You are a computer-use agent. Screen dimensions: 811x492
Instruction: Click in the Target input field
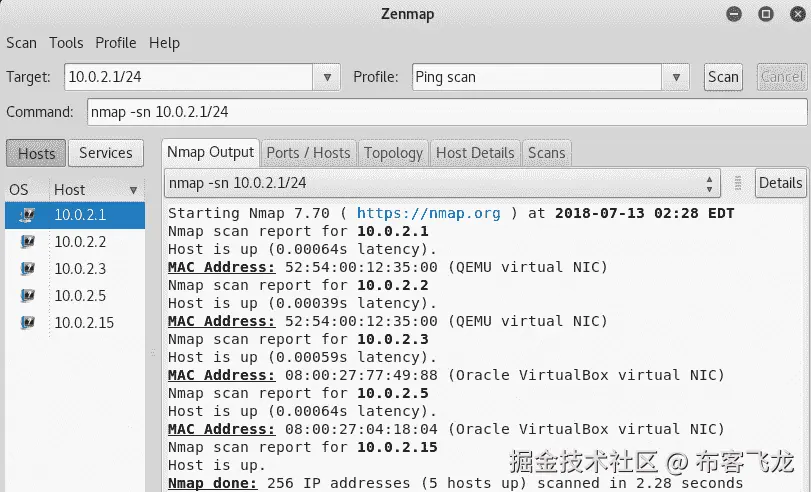click(189, 77)
